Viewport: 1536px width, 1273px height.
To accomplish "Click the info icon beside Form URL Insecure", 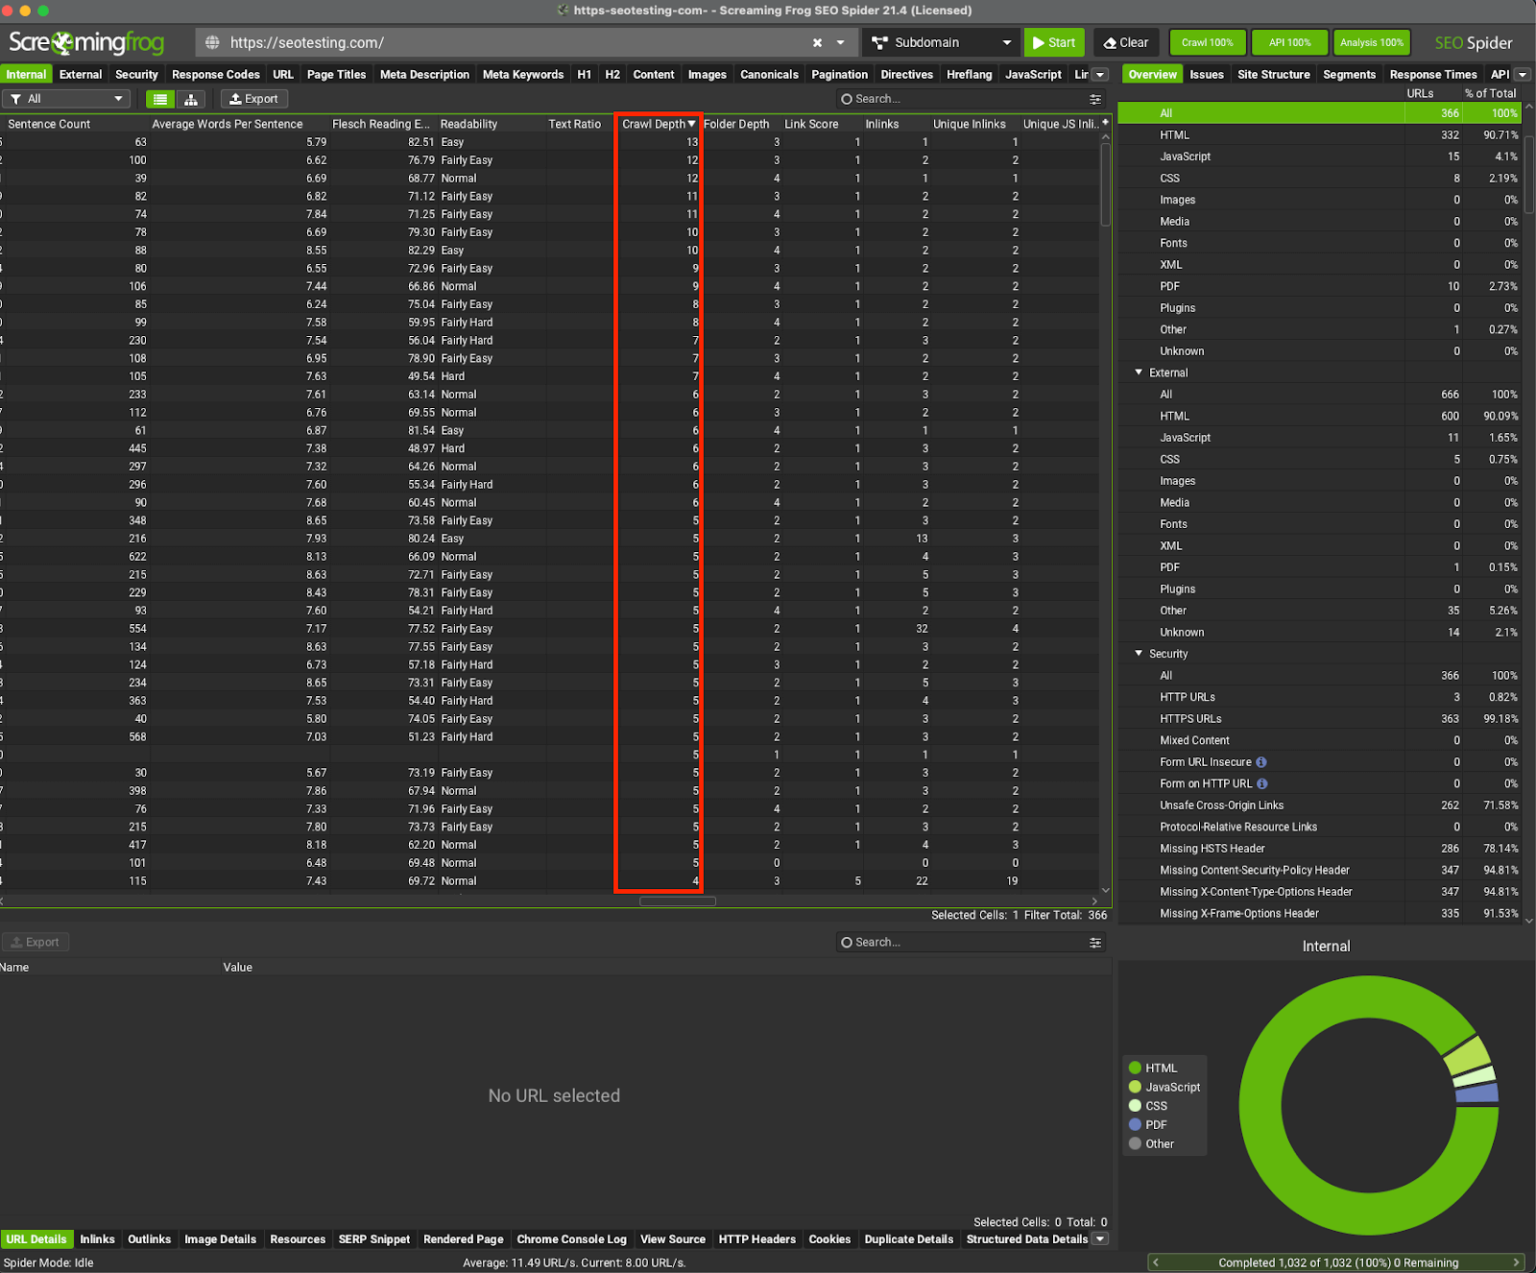I will (1261, 762).
